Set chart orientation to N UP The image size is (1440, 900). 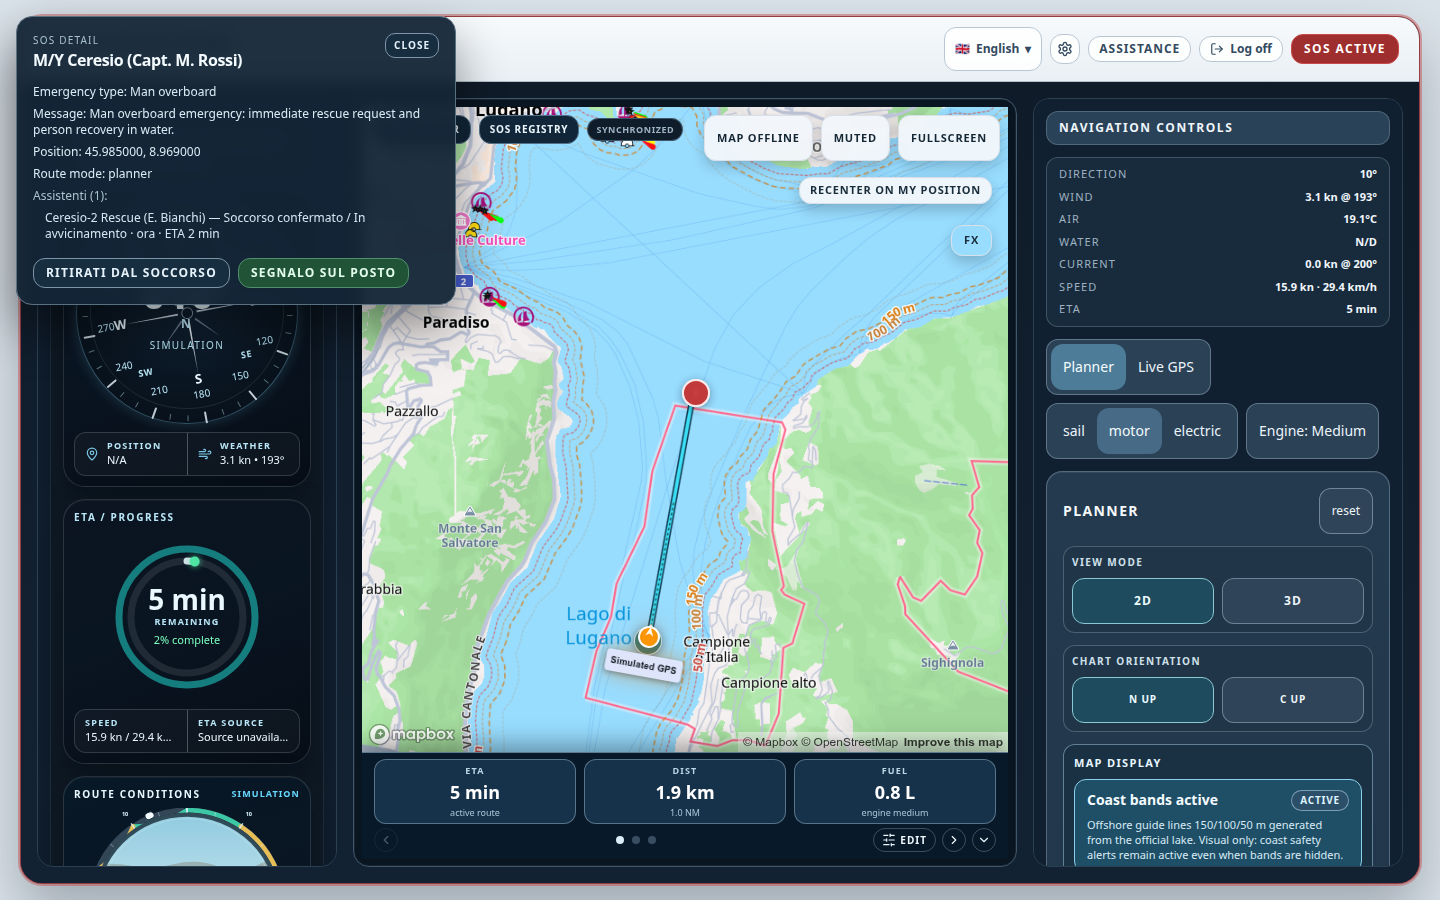point(1142,700)
